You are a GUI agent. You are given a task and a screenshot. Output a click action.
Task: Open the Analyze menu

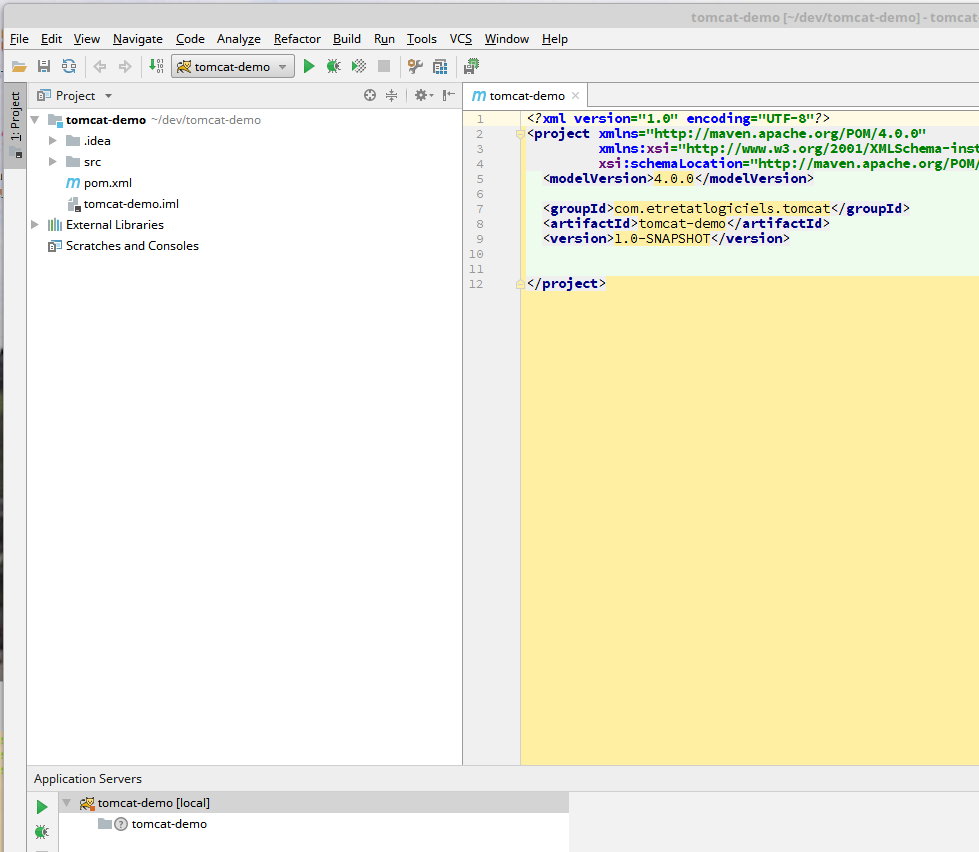pos(239,39)
